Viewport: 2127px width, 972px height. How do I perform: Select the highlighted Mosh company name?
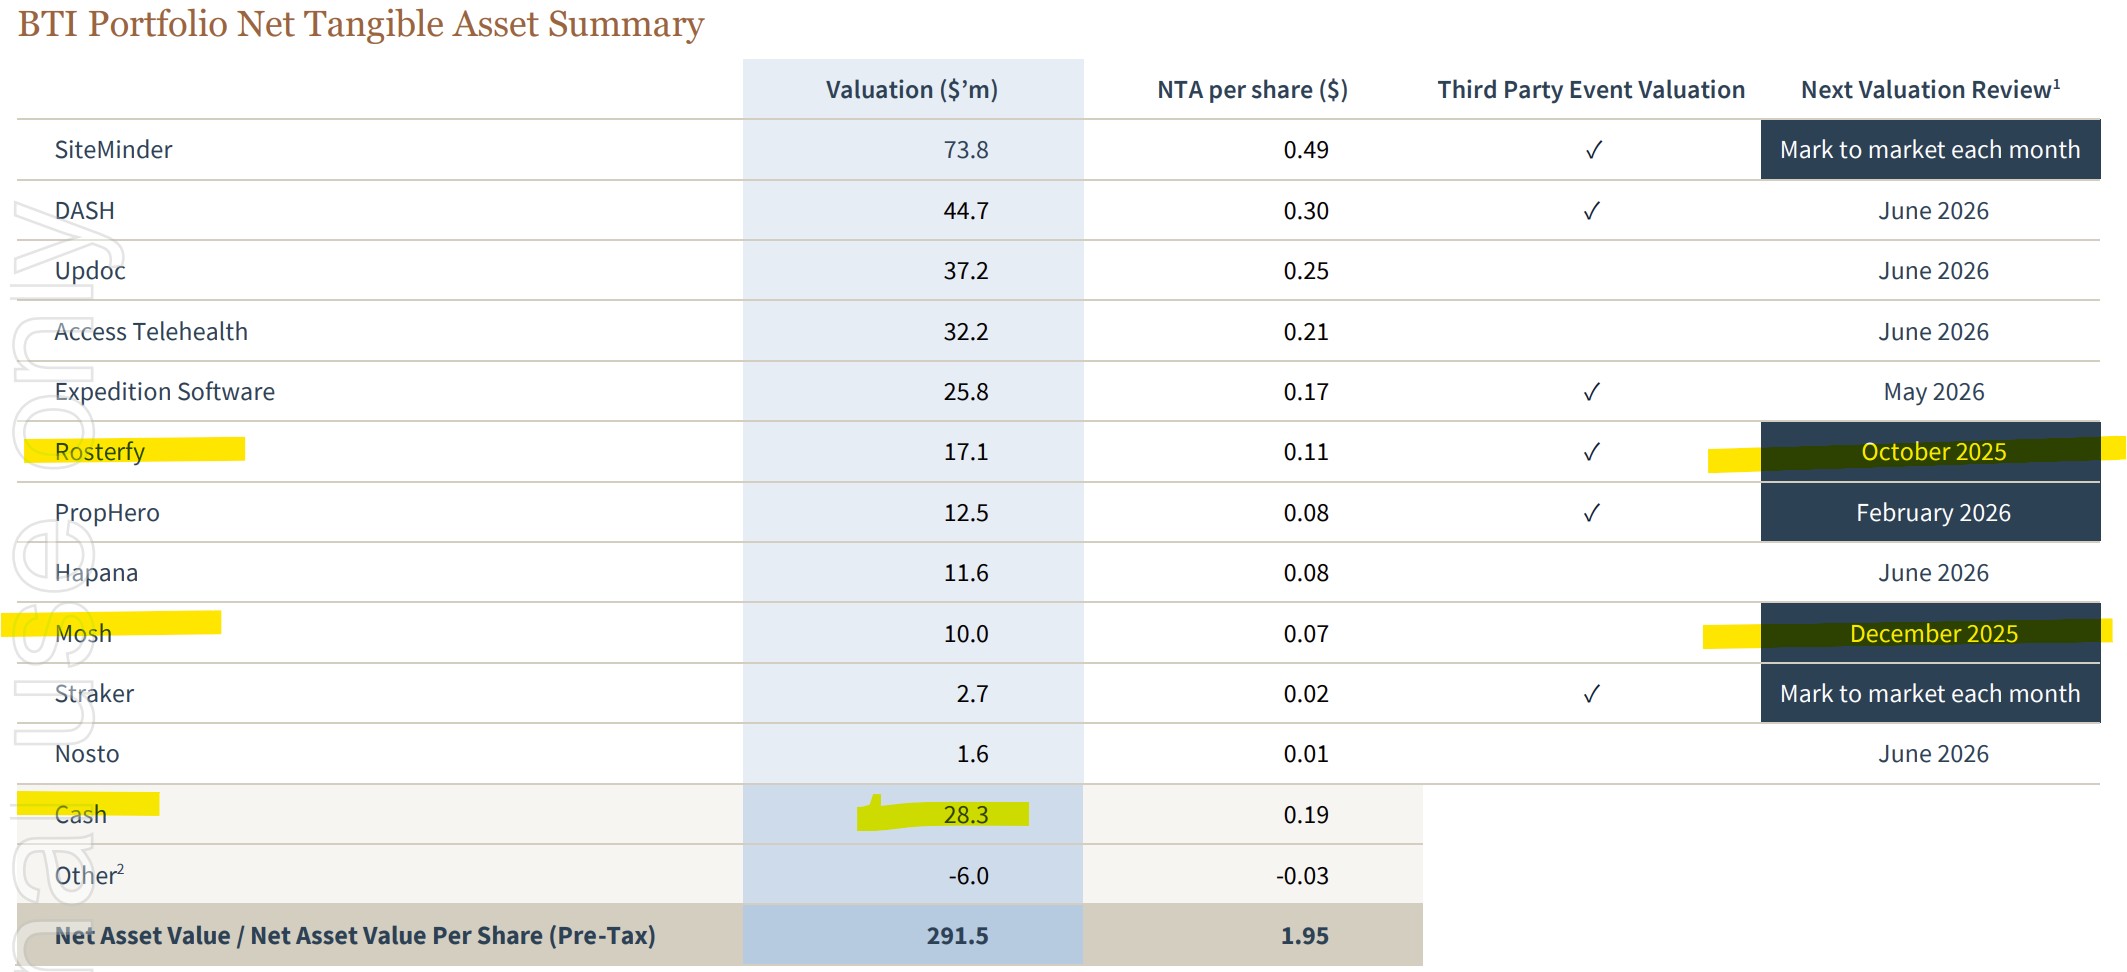84,634
